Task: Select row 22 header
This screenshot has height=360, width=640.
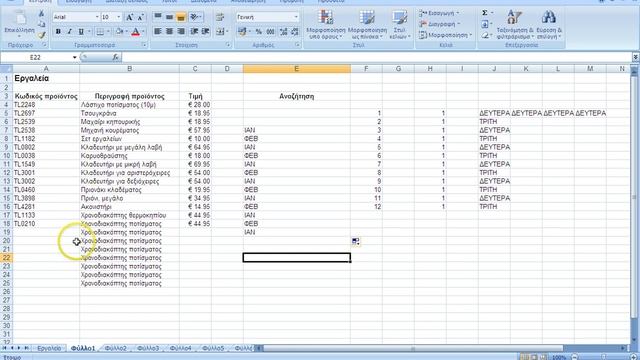Action: point(6,258)
